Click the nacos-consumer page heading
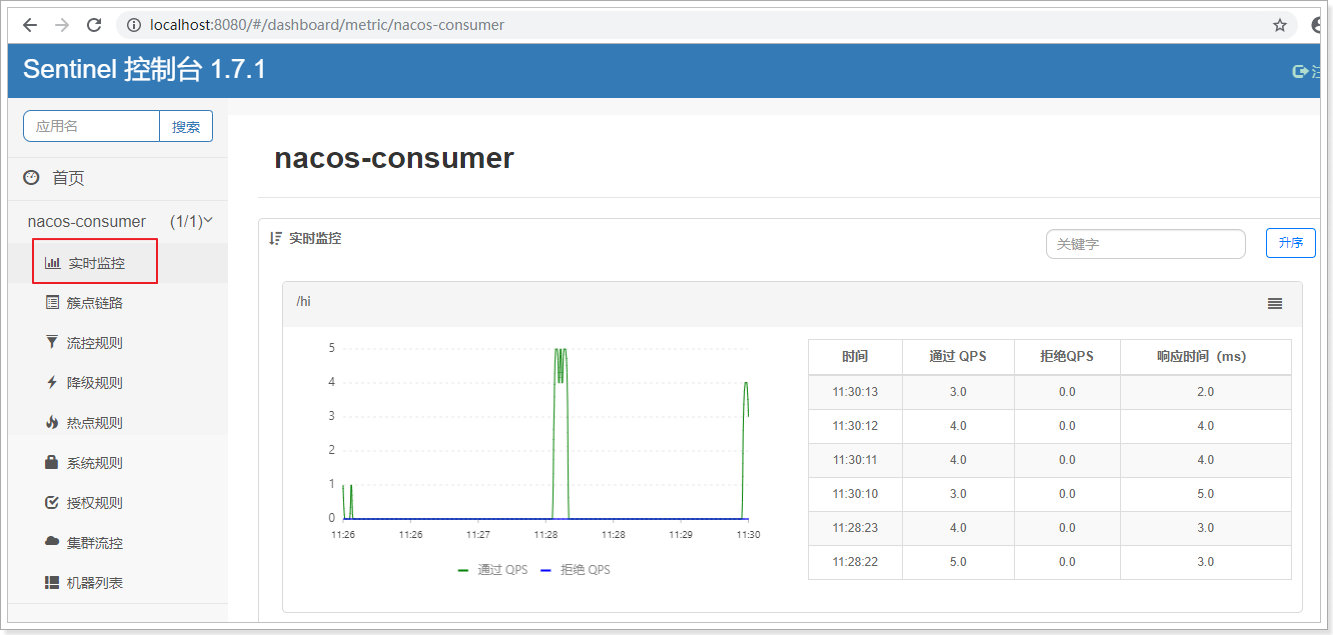The image size is (1333, 635). click(394, 158)
